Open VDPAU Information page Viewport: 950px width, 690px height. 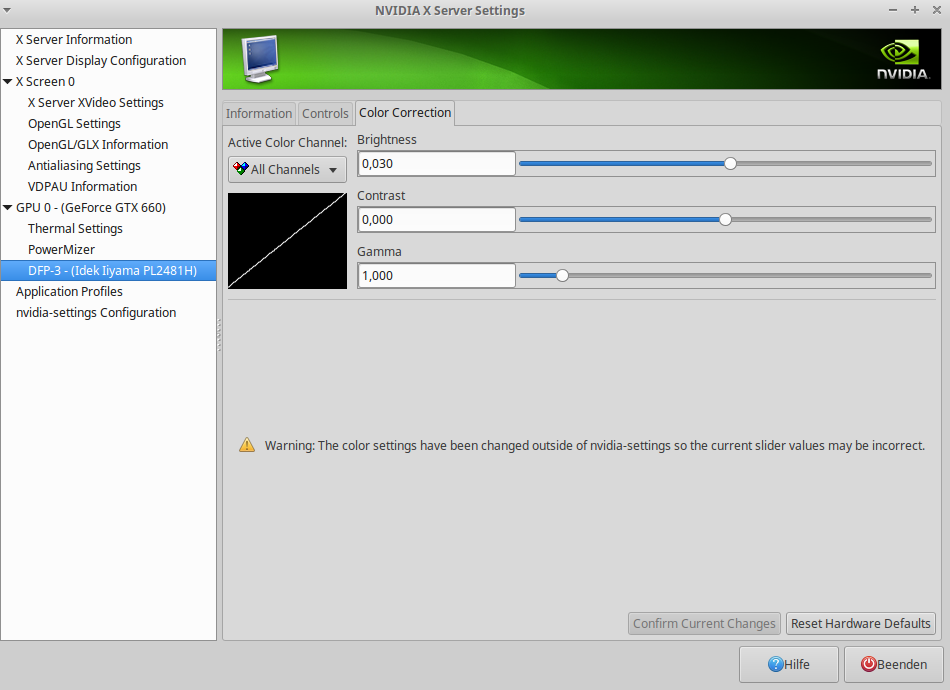pos(82,187)
